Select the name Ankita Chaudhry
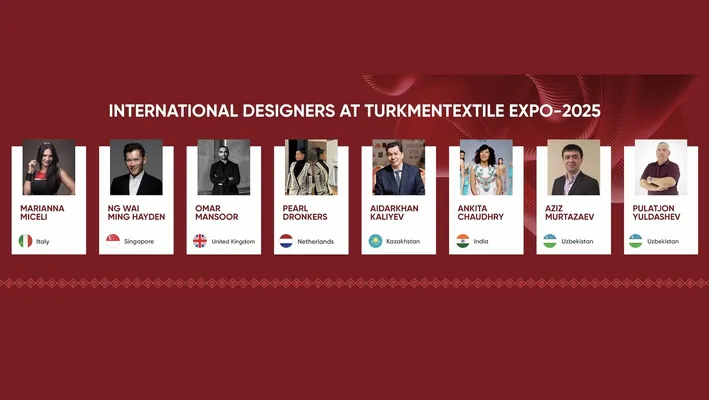This screenshot has width=709, height=400. (x=480, y=212)
